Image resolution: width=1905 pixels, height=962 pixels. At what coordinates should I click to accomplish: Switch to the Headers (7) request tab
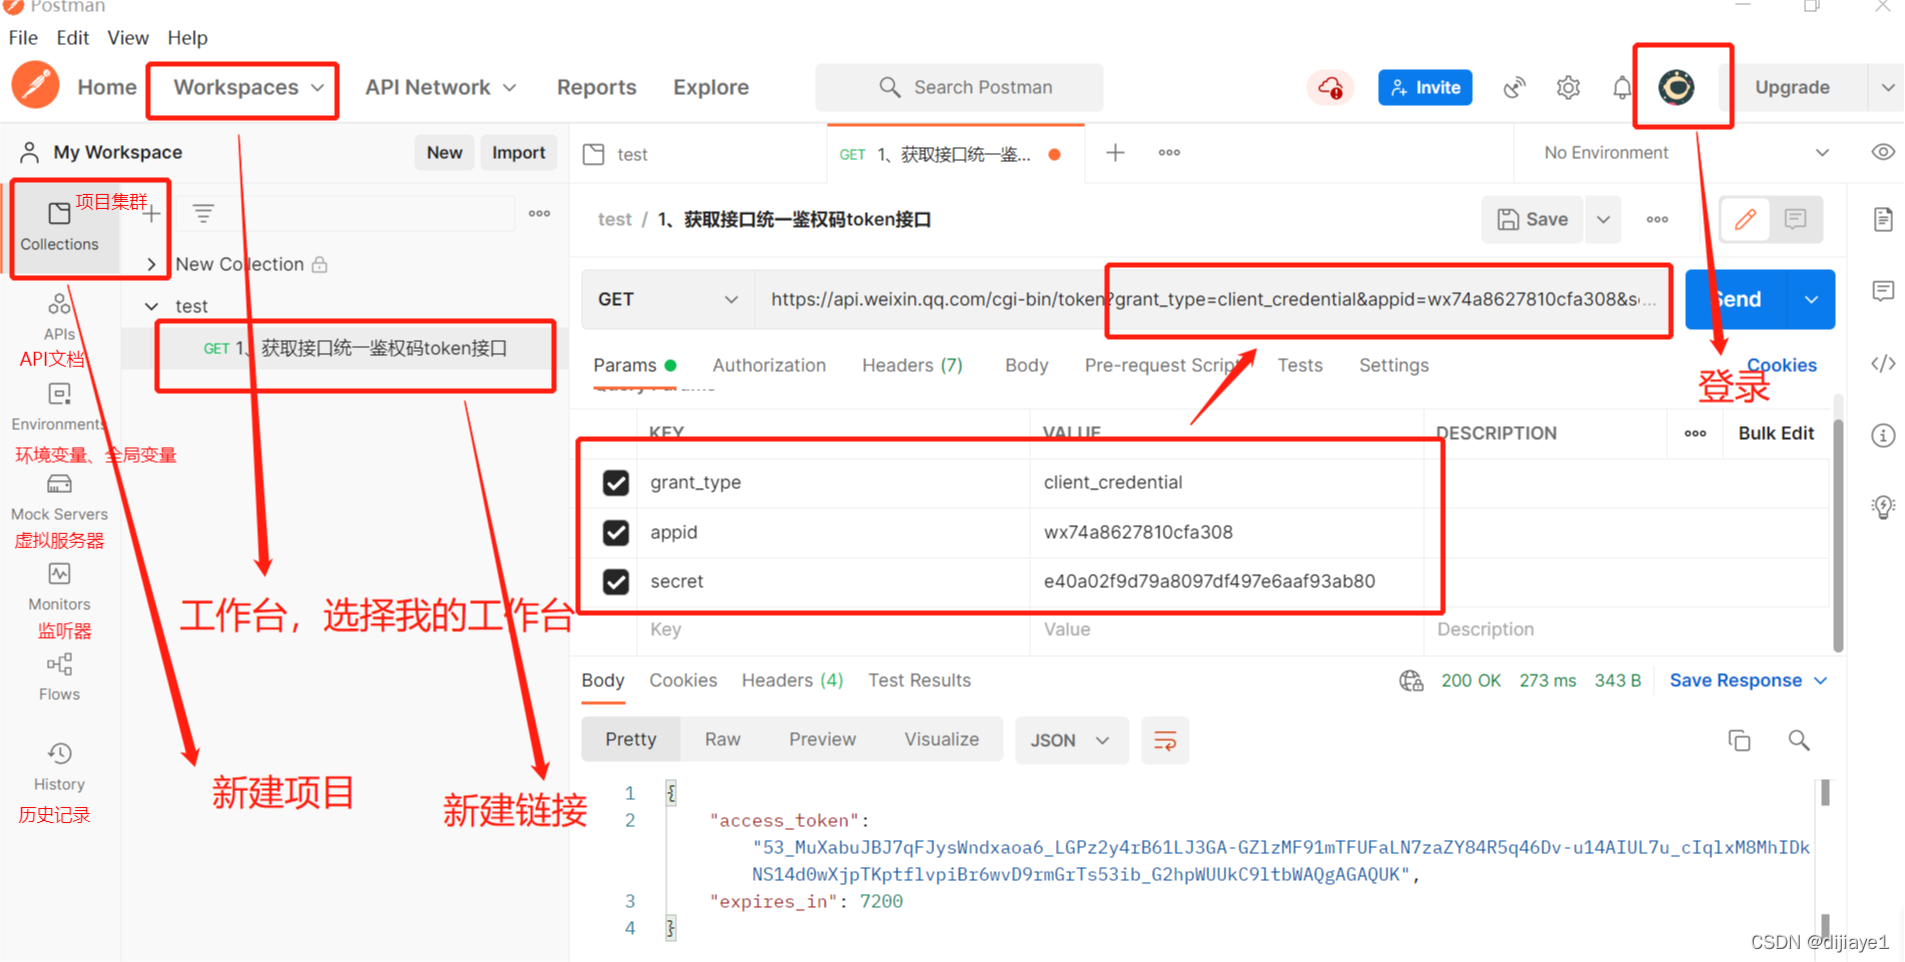pyautogui.click(x=912, y=366)
